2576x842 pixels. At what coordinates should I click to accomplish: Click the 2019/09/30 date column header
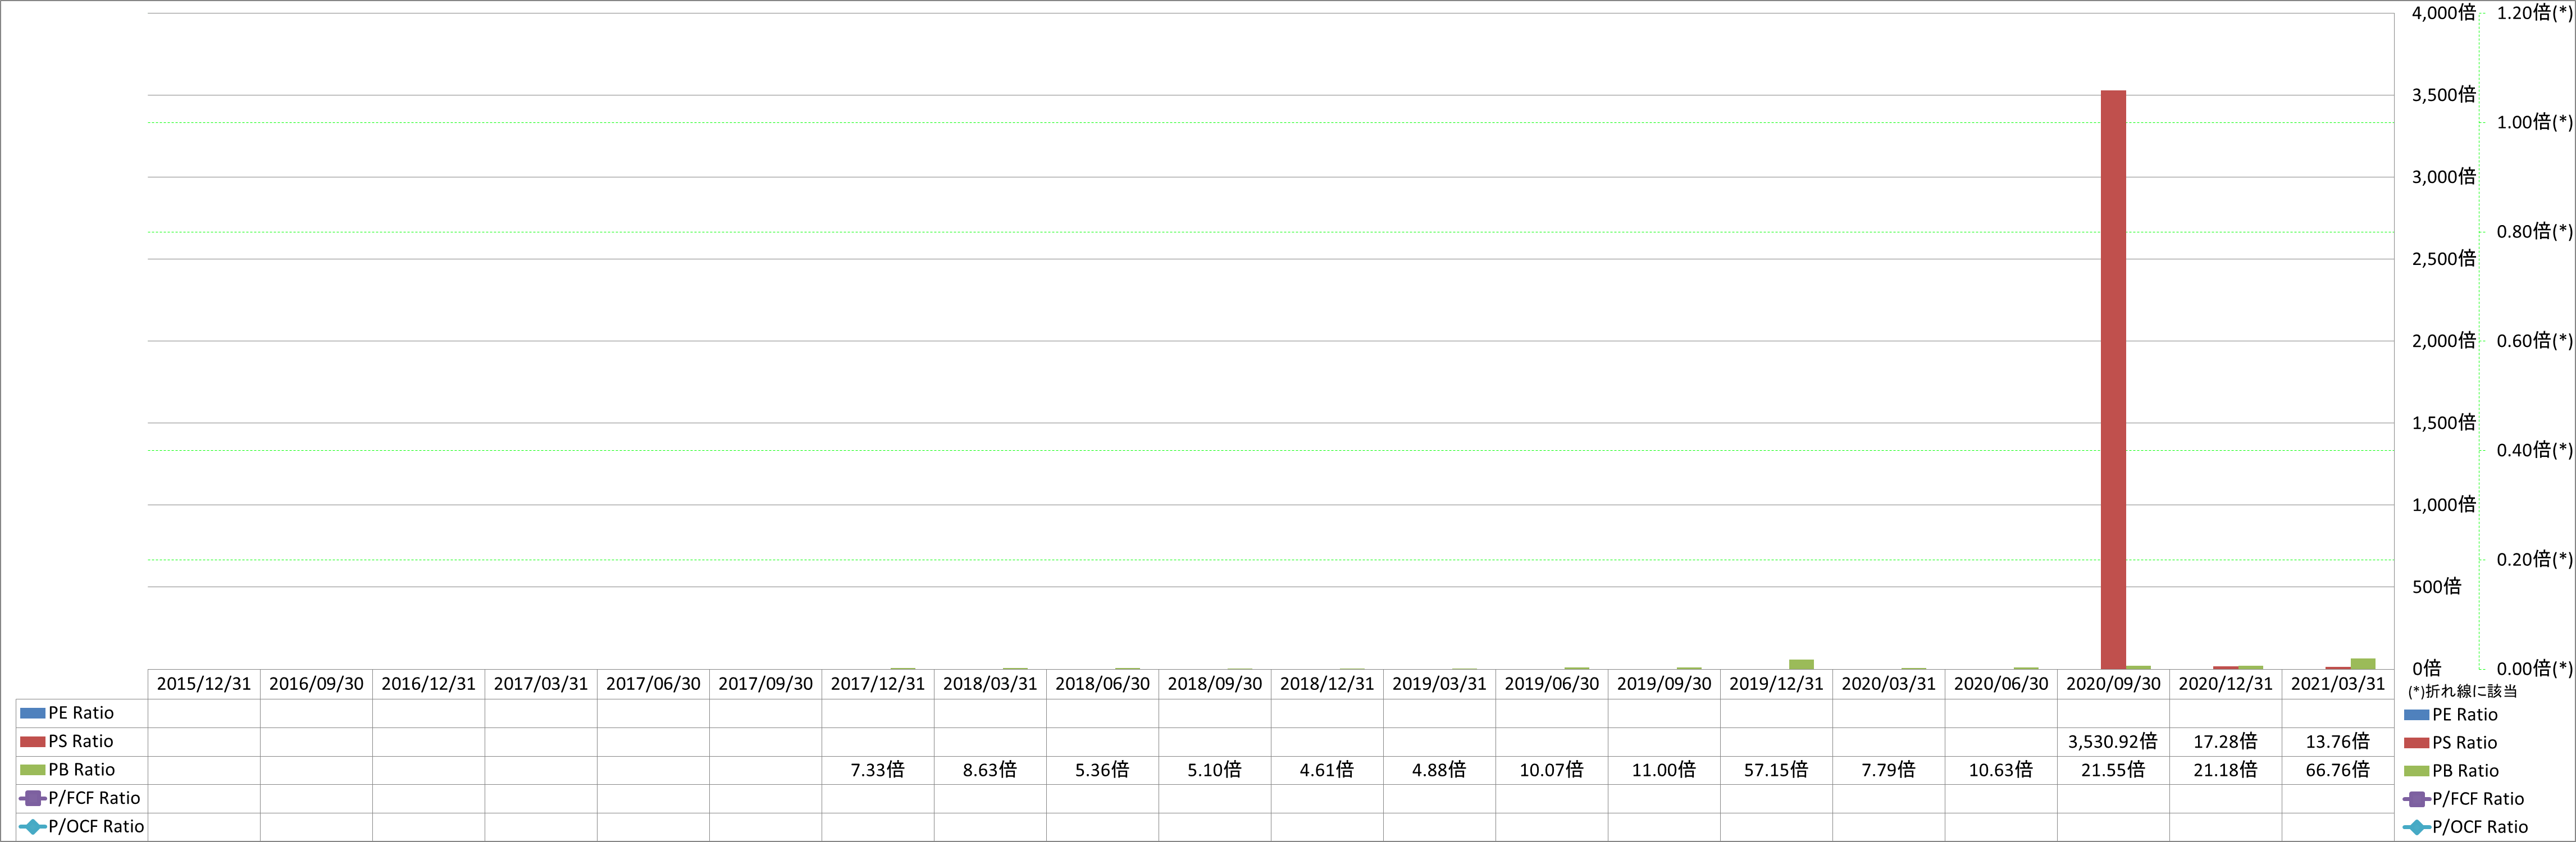tap(1664, 684)
